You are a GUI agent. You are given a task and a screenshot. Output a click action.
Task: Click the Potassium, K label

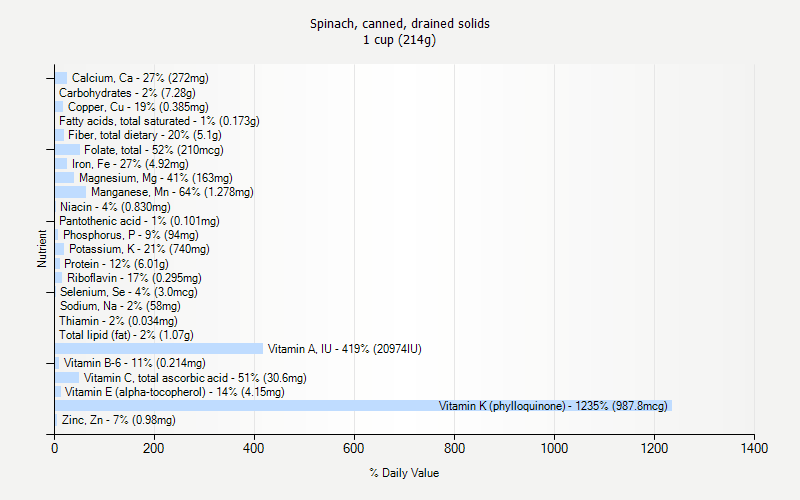click(139, 249)
